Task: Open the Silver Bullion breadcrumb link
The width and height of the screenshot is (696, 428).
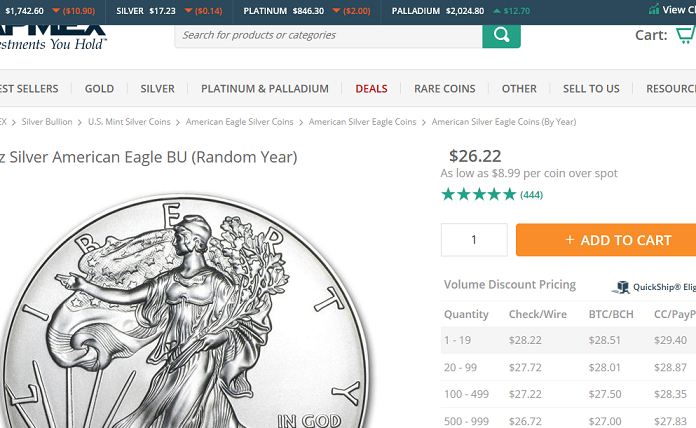Action: [47, 122]
